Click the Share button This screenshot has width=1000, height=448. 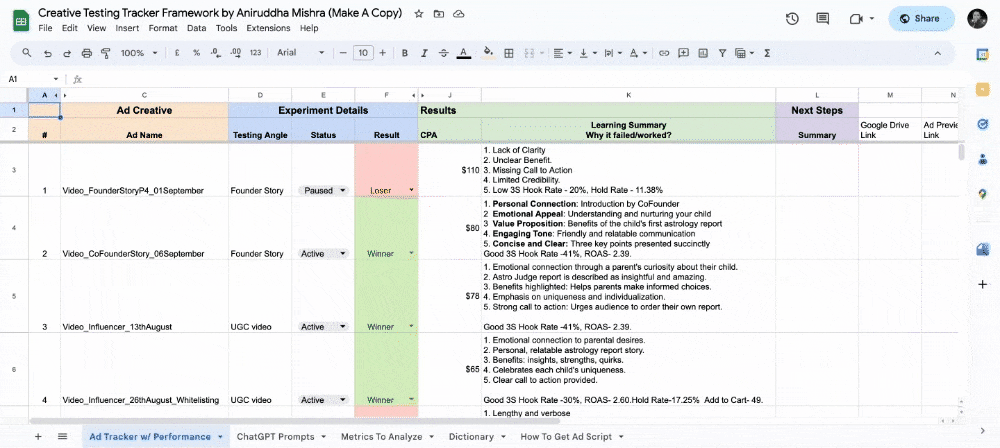click(x=921, y=19)
